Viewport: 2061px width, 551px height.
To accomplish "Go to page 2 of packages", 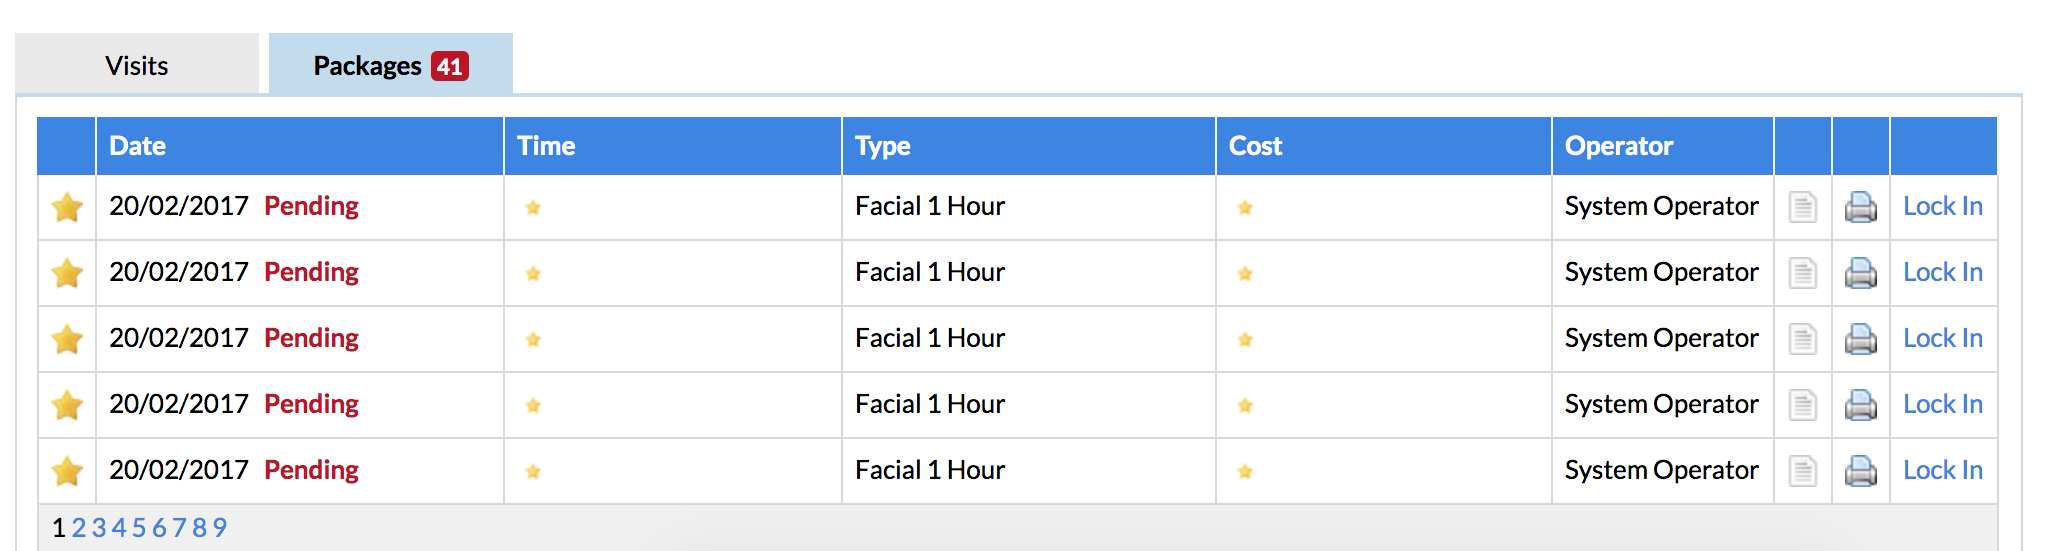I will click(79, 528).
